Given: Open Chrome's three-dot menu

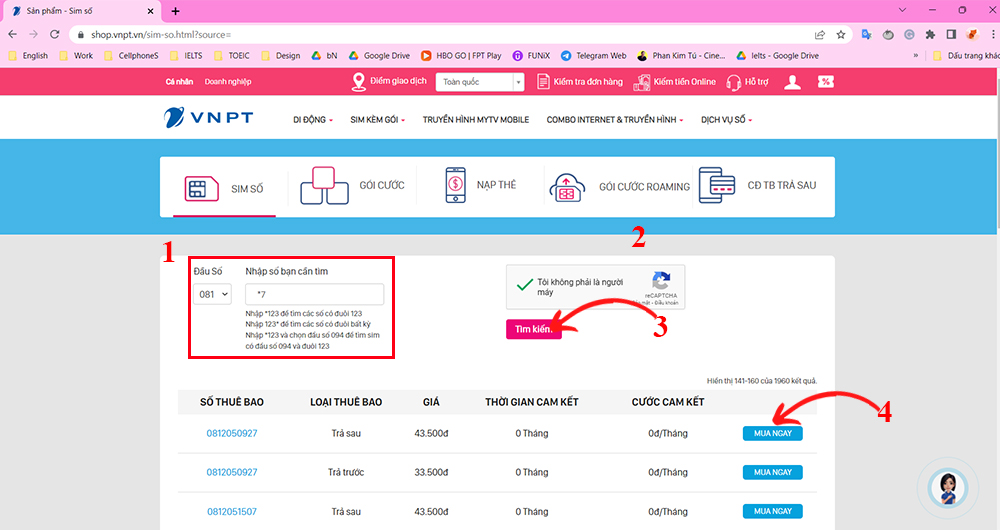Looking at the screenshot, I should tap(994, 34).
